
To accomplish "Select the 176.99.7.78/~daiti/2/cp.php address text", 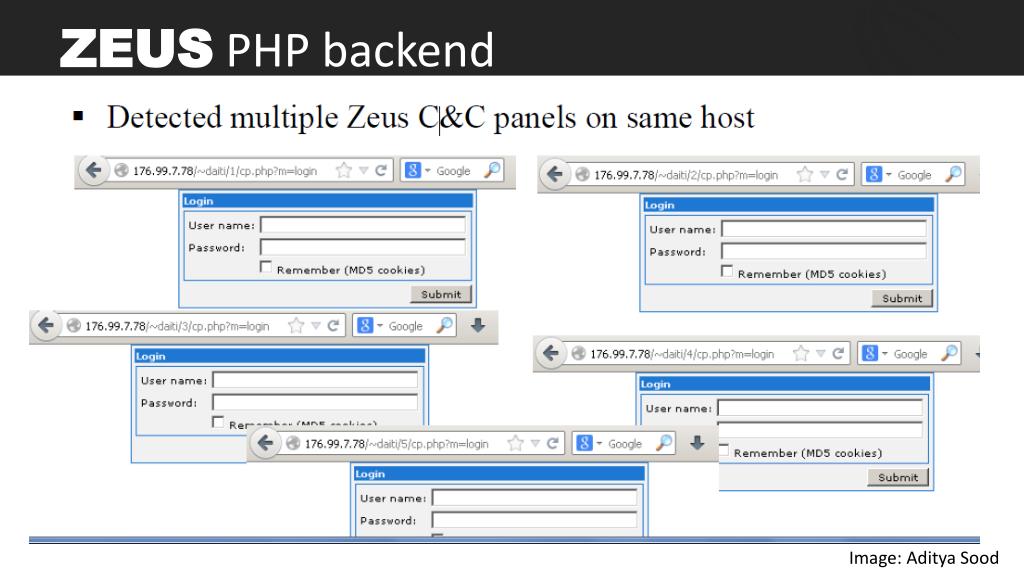I will click(x=686, y=175).
